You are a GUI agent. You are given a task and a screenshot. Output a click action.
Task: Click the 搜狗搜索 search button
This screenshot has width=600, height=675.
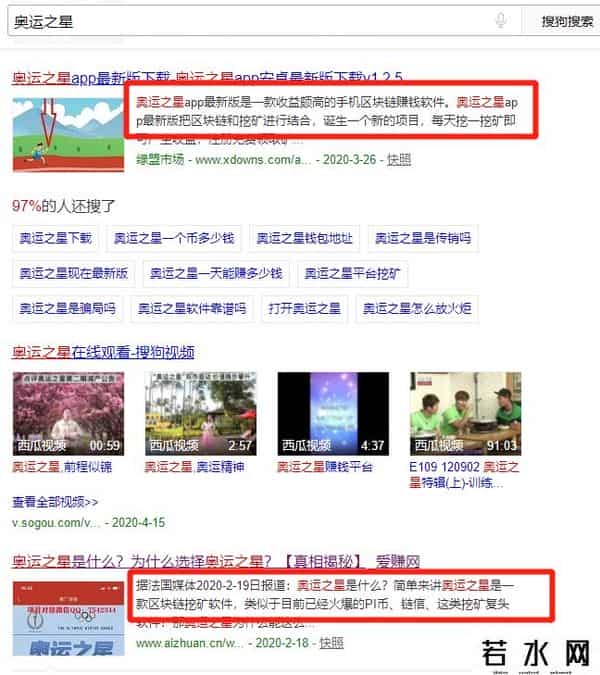click(x=566, y=21)
